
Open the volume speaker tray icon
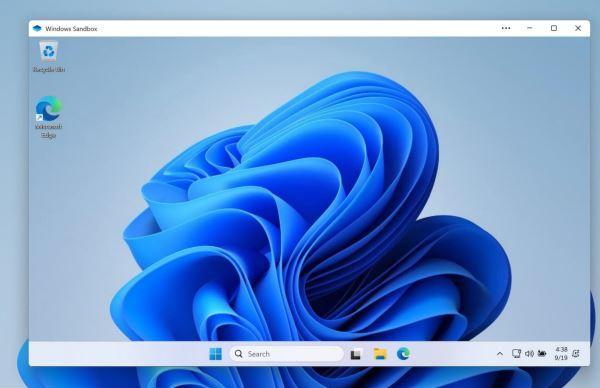(529, 354)
